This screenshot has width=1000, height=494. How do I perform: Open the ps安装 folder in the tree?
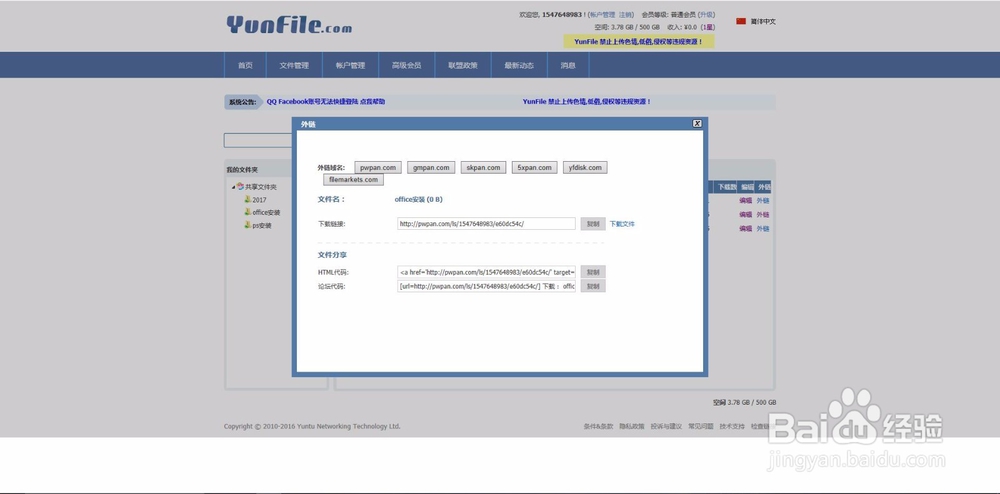262,225
